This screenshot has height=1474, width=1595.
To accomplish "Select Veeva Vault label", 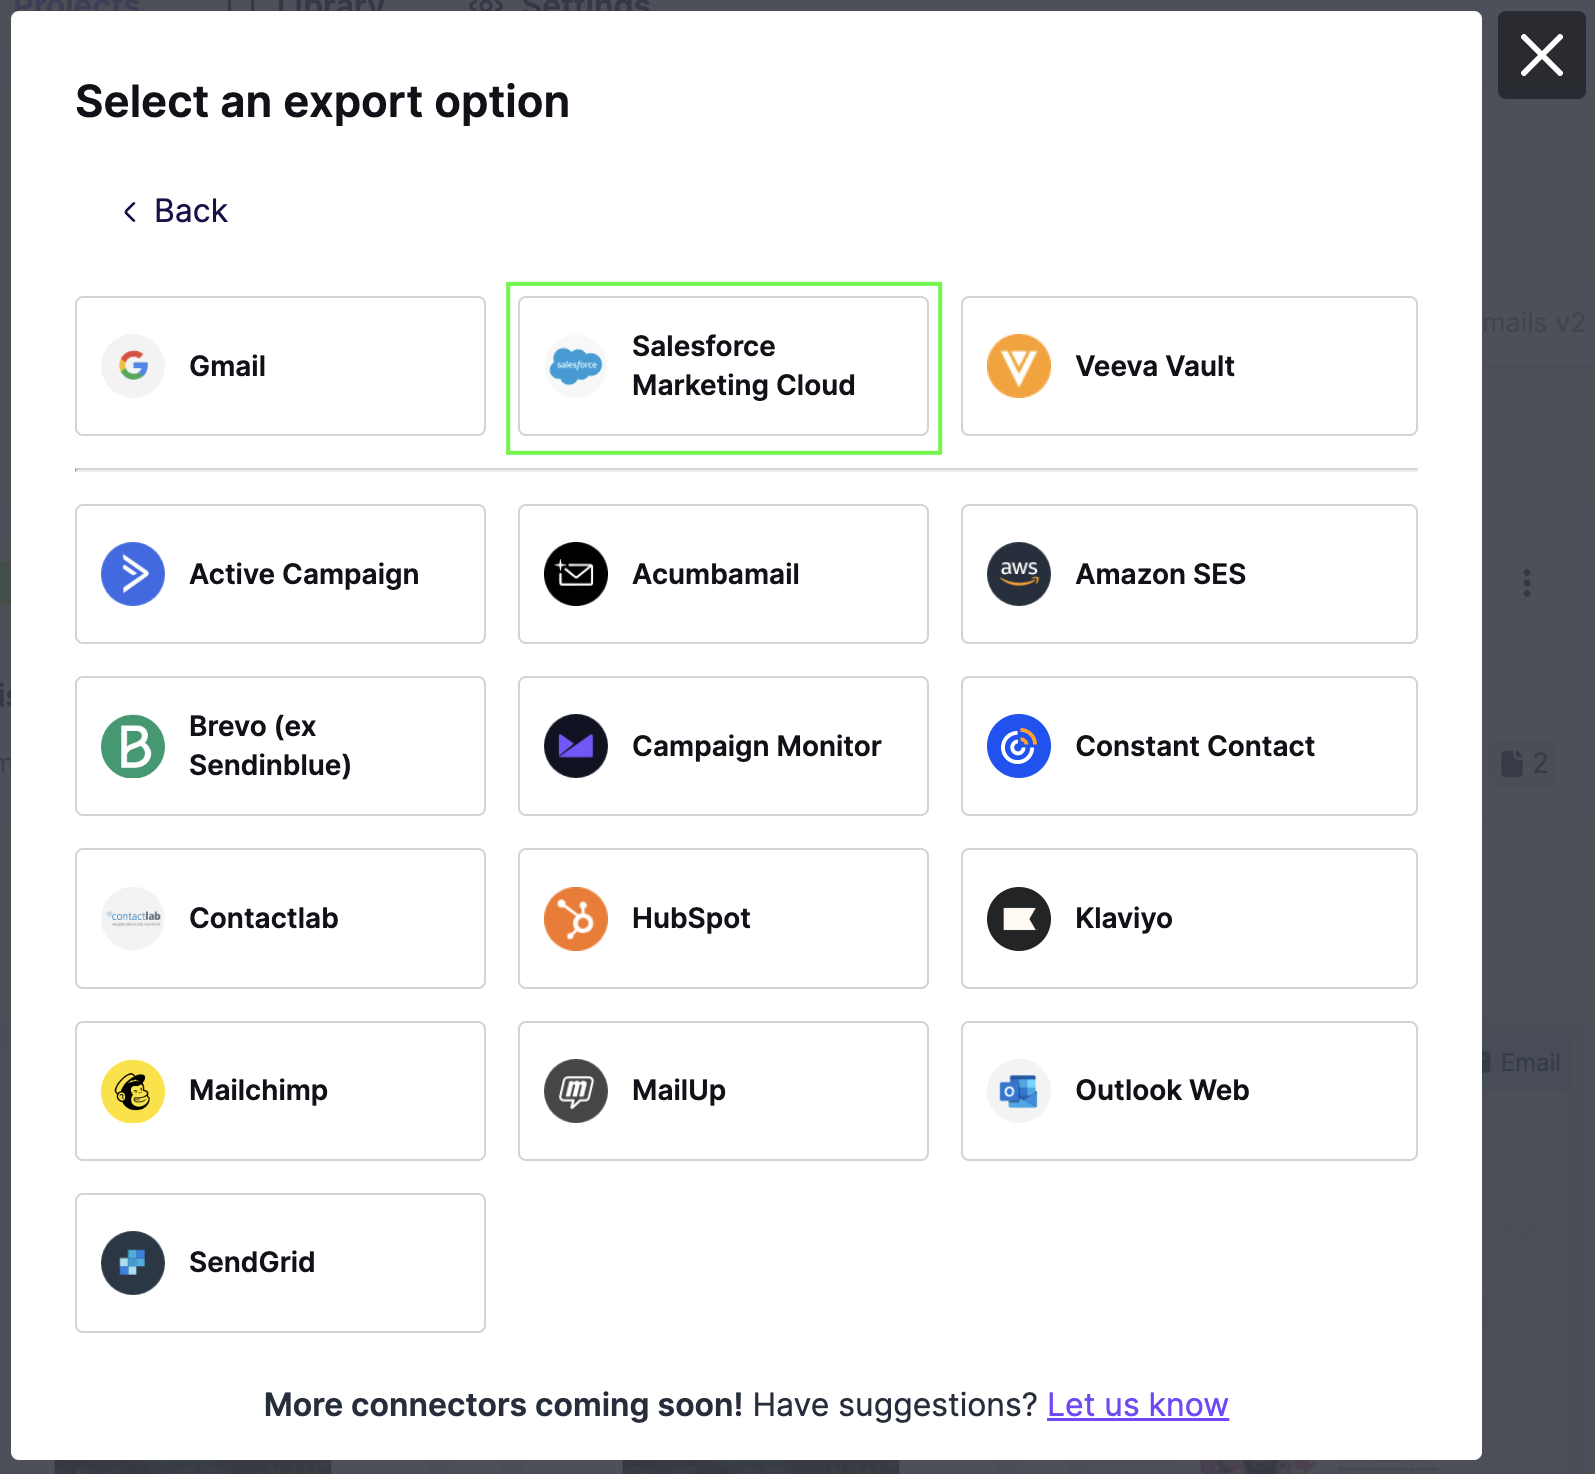I will [x=1155, y=366].
